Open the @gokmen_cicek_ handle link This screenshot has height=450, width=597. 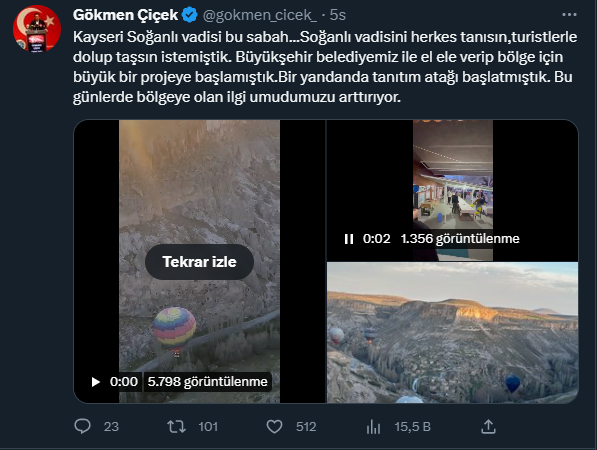pyautogui.click(x=260, y=15)
